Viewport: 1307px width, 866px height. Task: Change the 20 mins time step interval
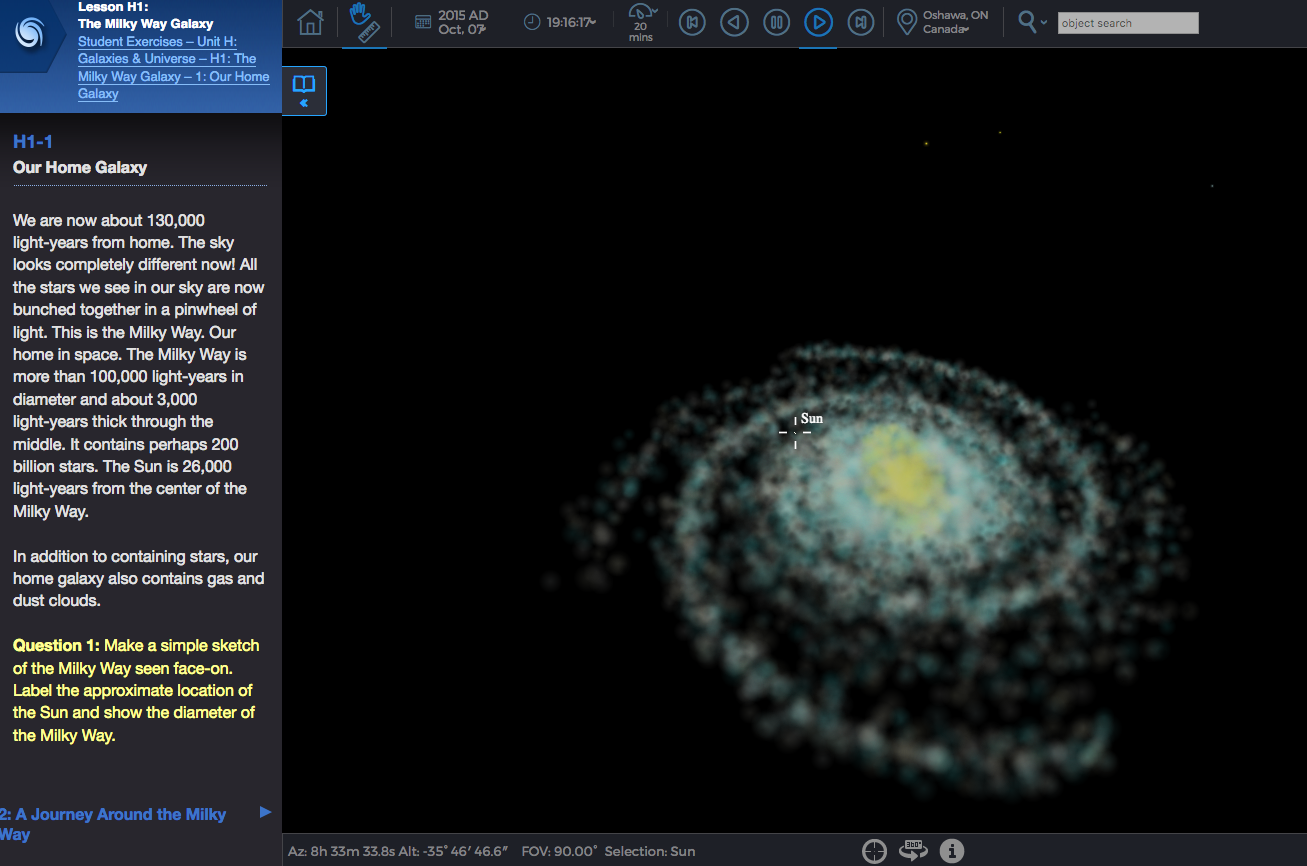point(642,22)
